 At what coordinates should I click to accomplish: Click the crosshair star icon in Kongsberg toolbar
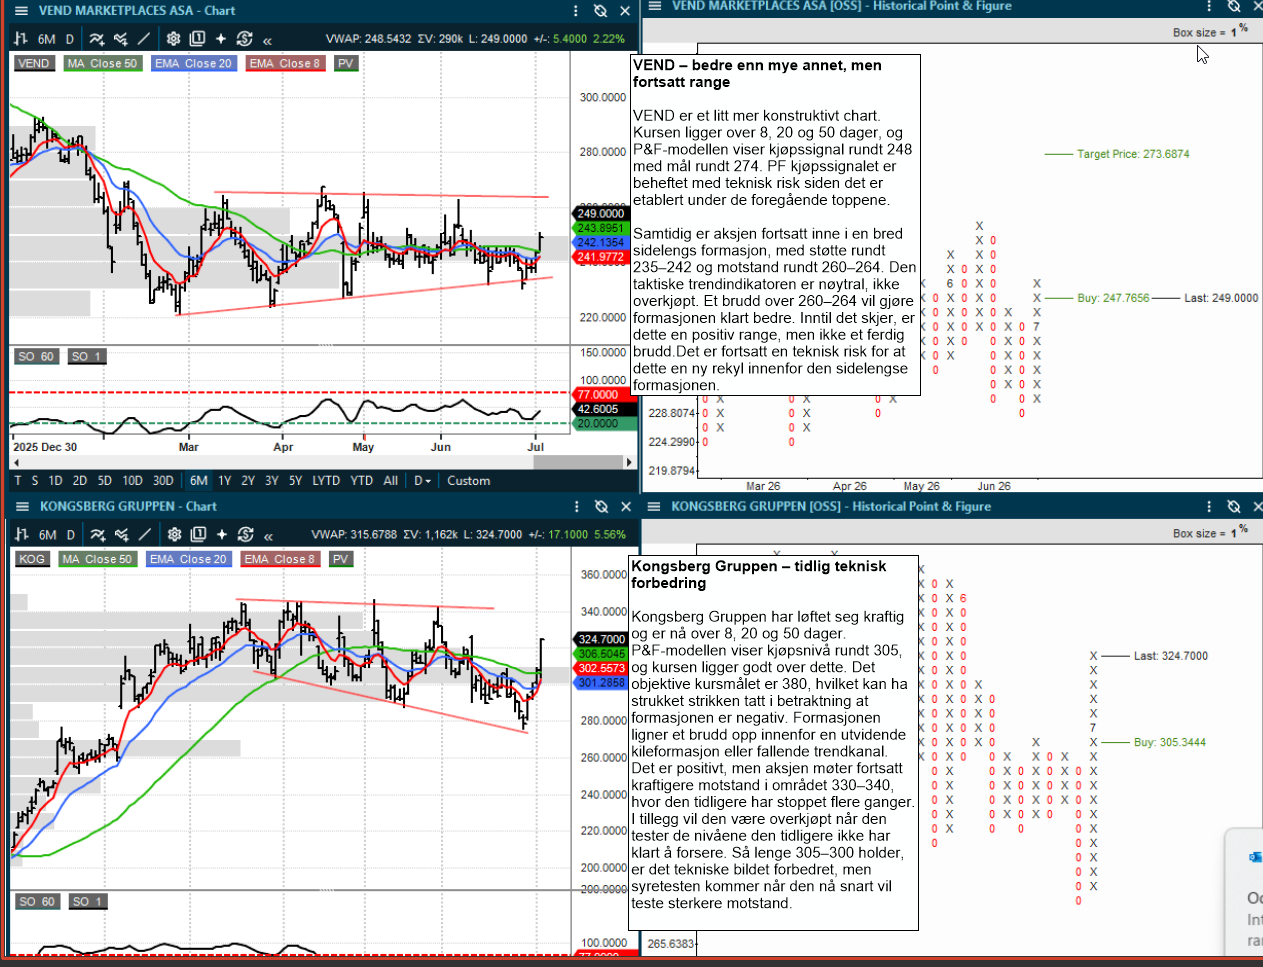(222, 534)
